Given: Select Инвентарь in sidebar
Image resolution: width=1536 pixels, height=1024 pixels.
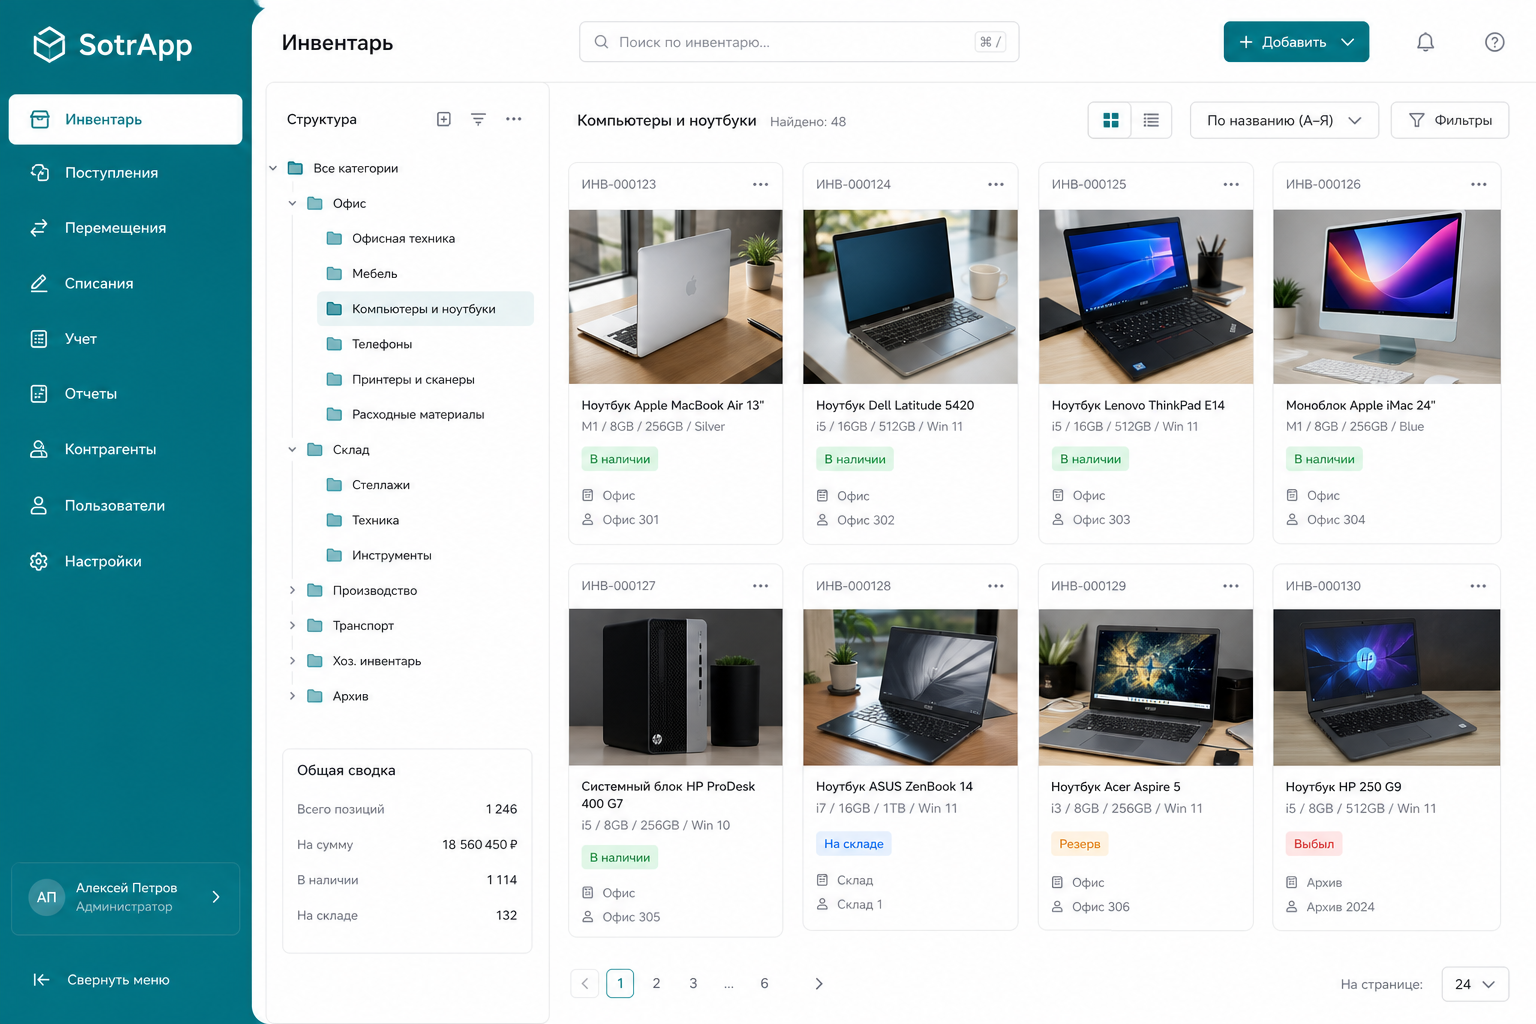Looking at the screenshot, I should (125, 119).
